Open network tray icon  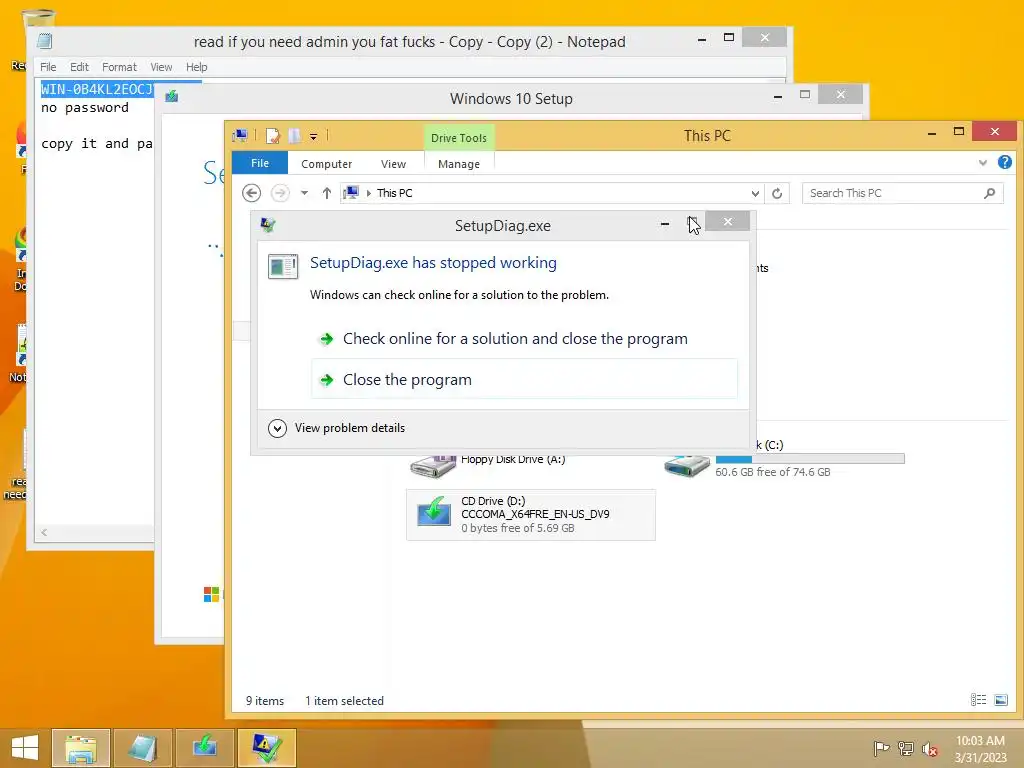[x=906, y=748]
